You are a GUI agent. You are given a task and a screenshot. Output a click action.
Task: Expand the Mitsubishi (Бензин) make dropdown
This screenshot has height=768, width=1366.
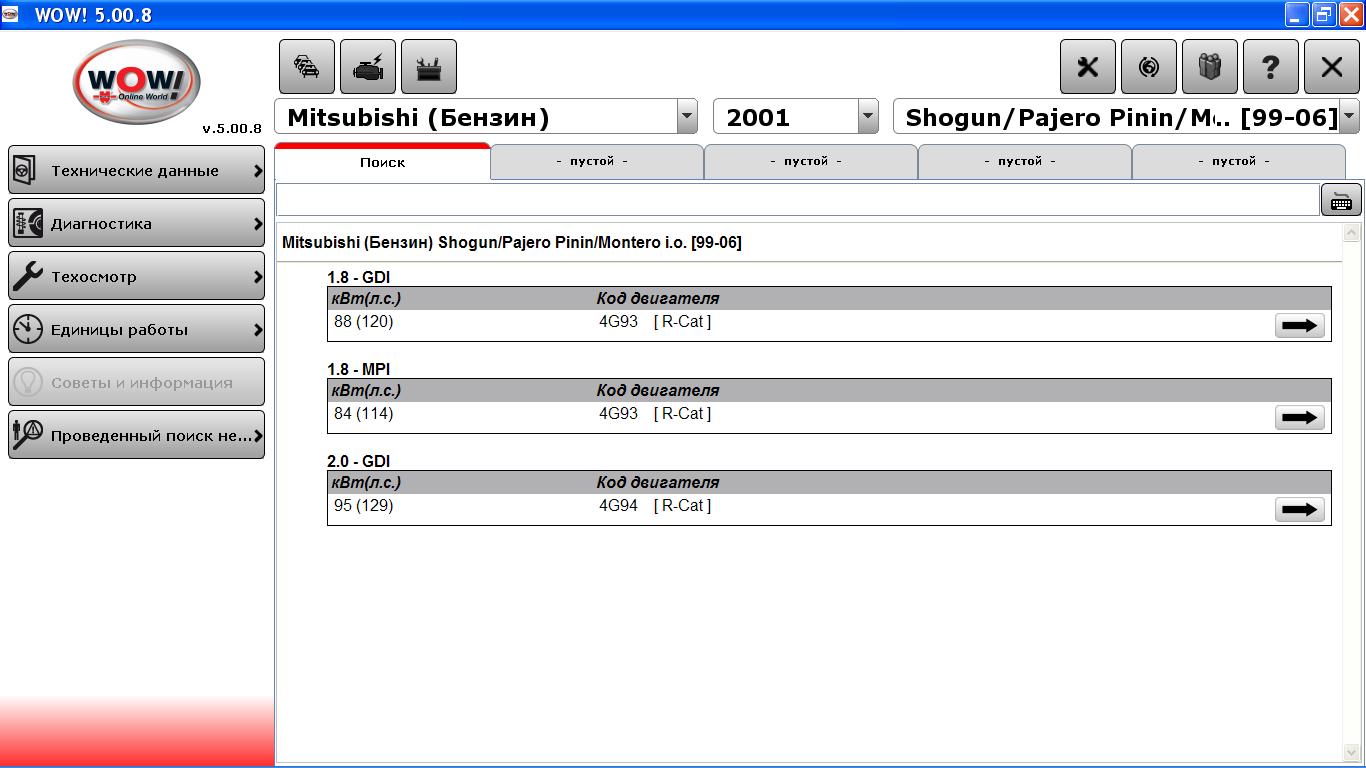tap(687, 117)
